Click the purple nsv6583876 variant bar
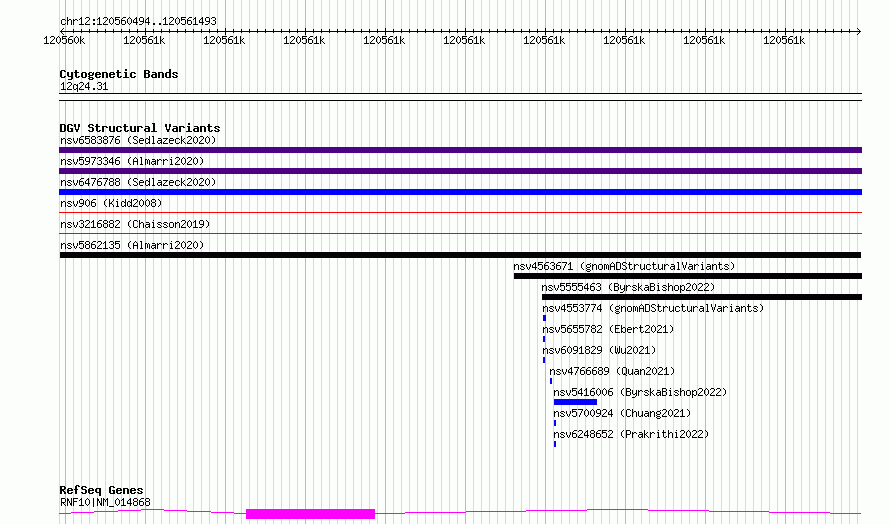This screenshot has width=890, height=524. pos(460,150)
